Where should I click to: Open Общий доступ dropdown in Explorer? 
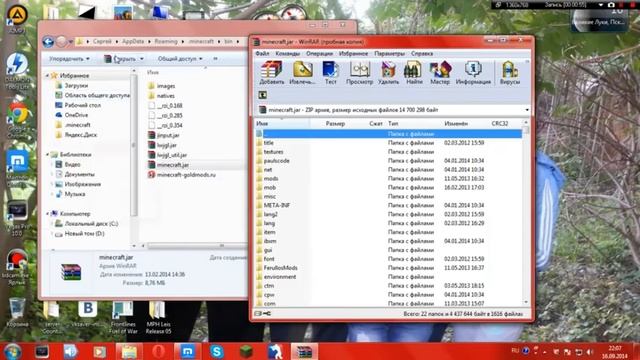point(180,59)
